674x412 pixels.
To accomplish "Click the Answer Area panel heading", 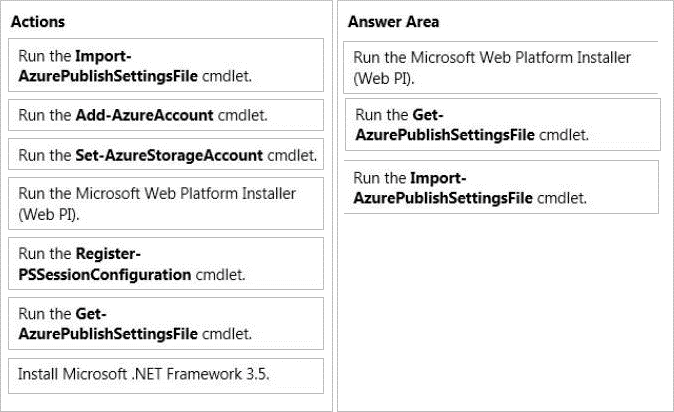I will point(393,22).
